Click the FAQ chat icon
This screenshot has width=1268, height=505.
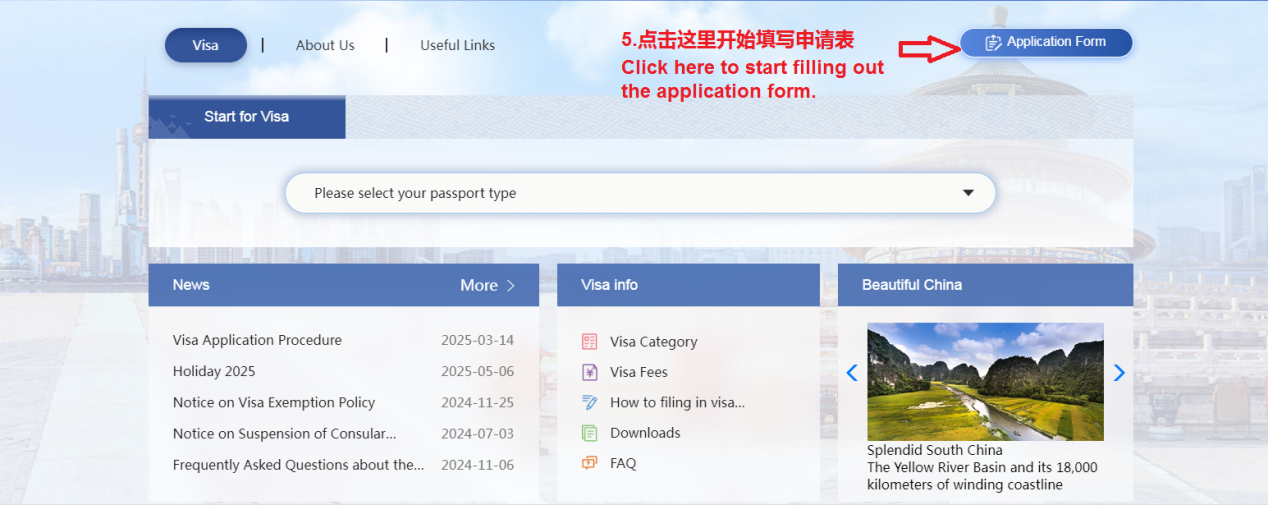click(590, 463)
